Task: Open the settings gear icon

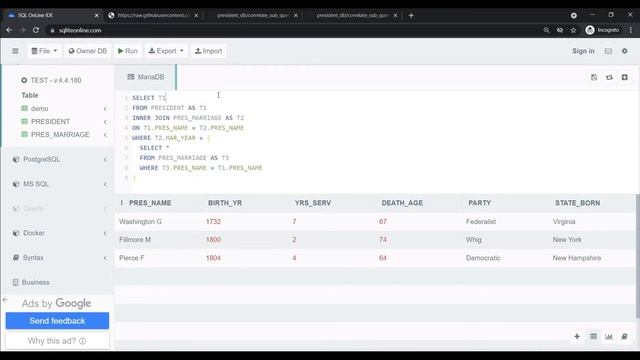Action: [x=624, y=51]
